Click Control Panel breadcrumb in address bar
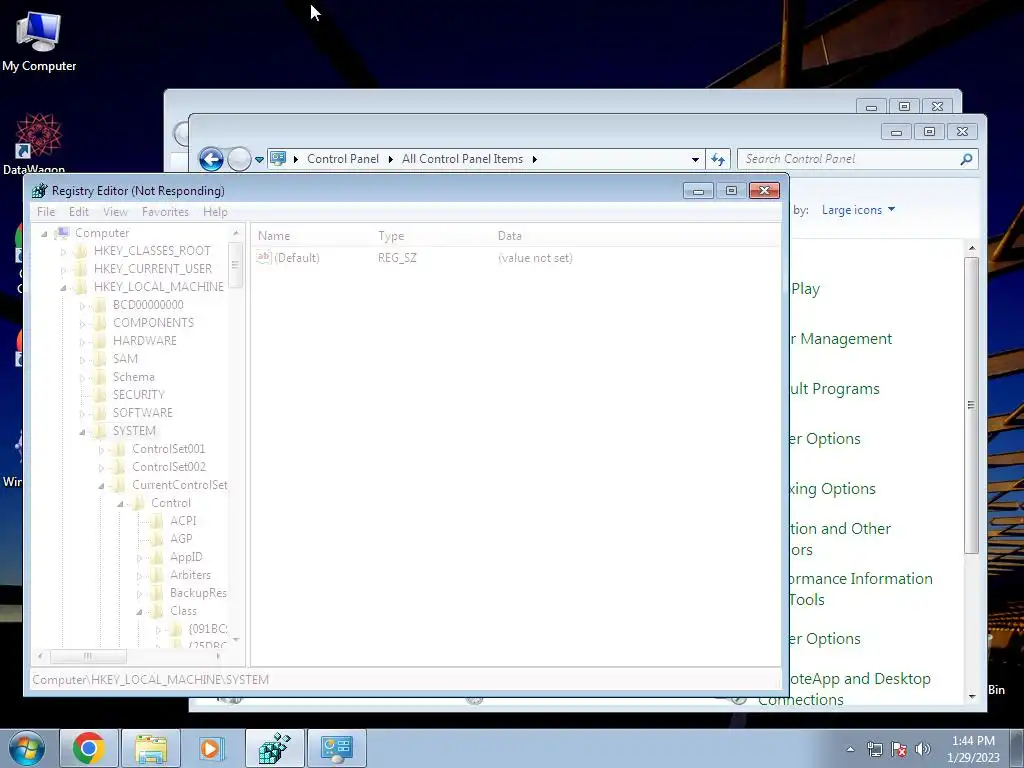 click(x=343, y=159)
